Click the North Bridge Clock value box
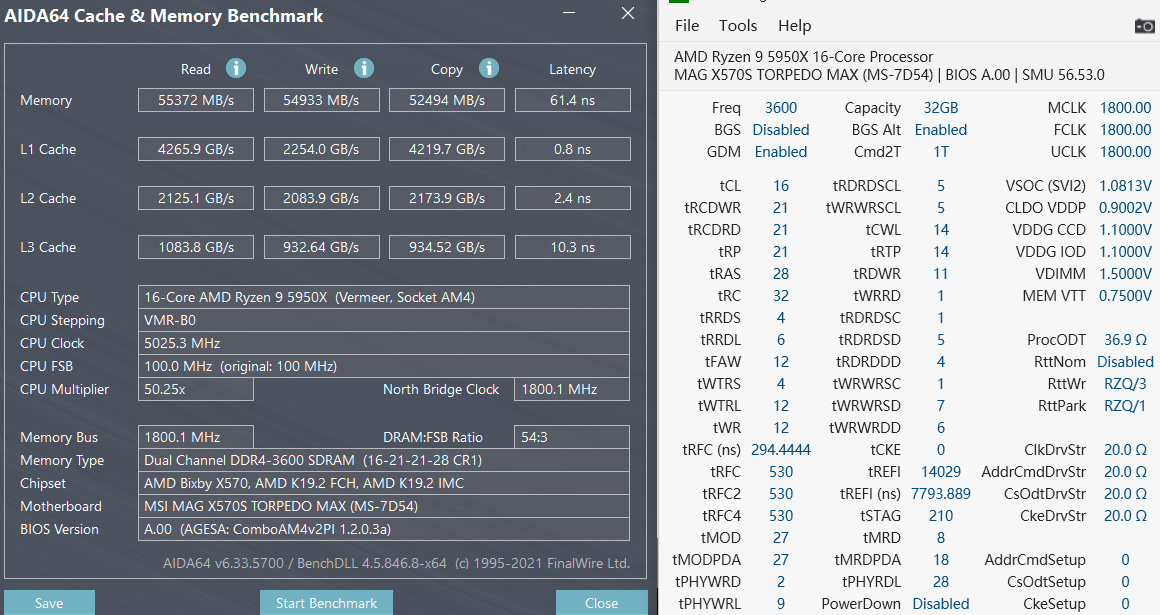The height and width of the screenshot is (615, 1160). click(571, 389)
